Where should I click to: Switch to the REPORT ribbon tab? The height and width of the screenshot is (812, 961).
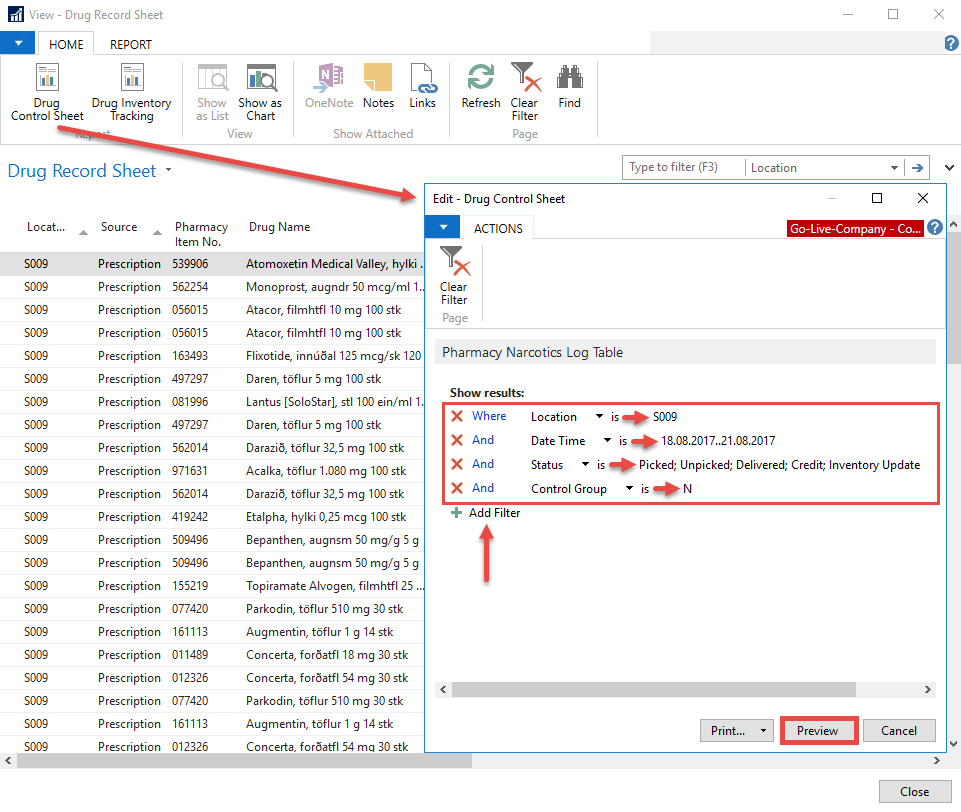(131, 44)
